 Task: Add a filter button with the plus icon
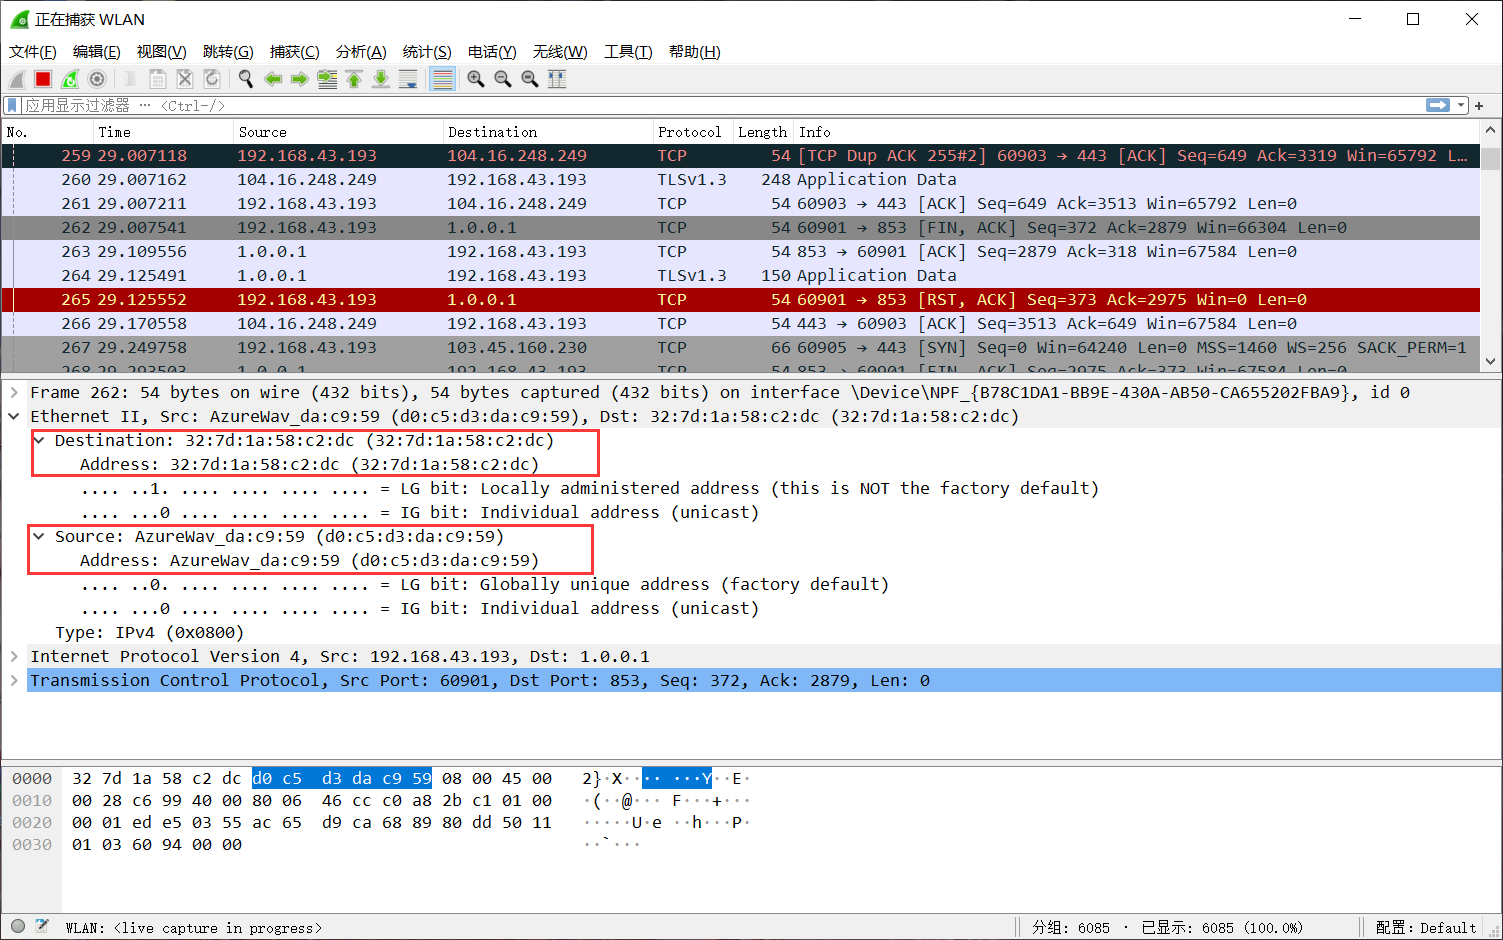pyautogui.click(x=1479, y=105)
